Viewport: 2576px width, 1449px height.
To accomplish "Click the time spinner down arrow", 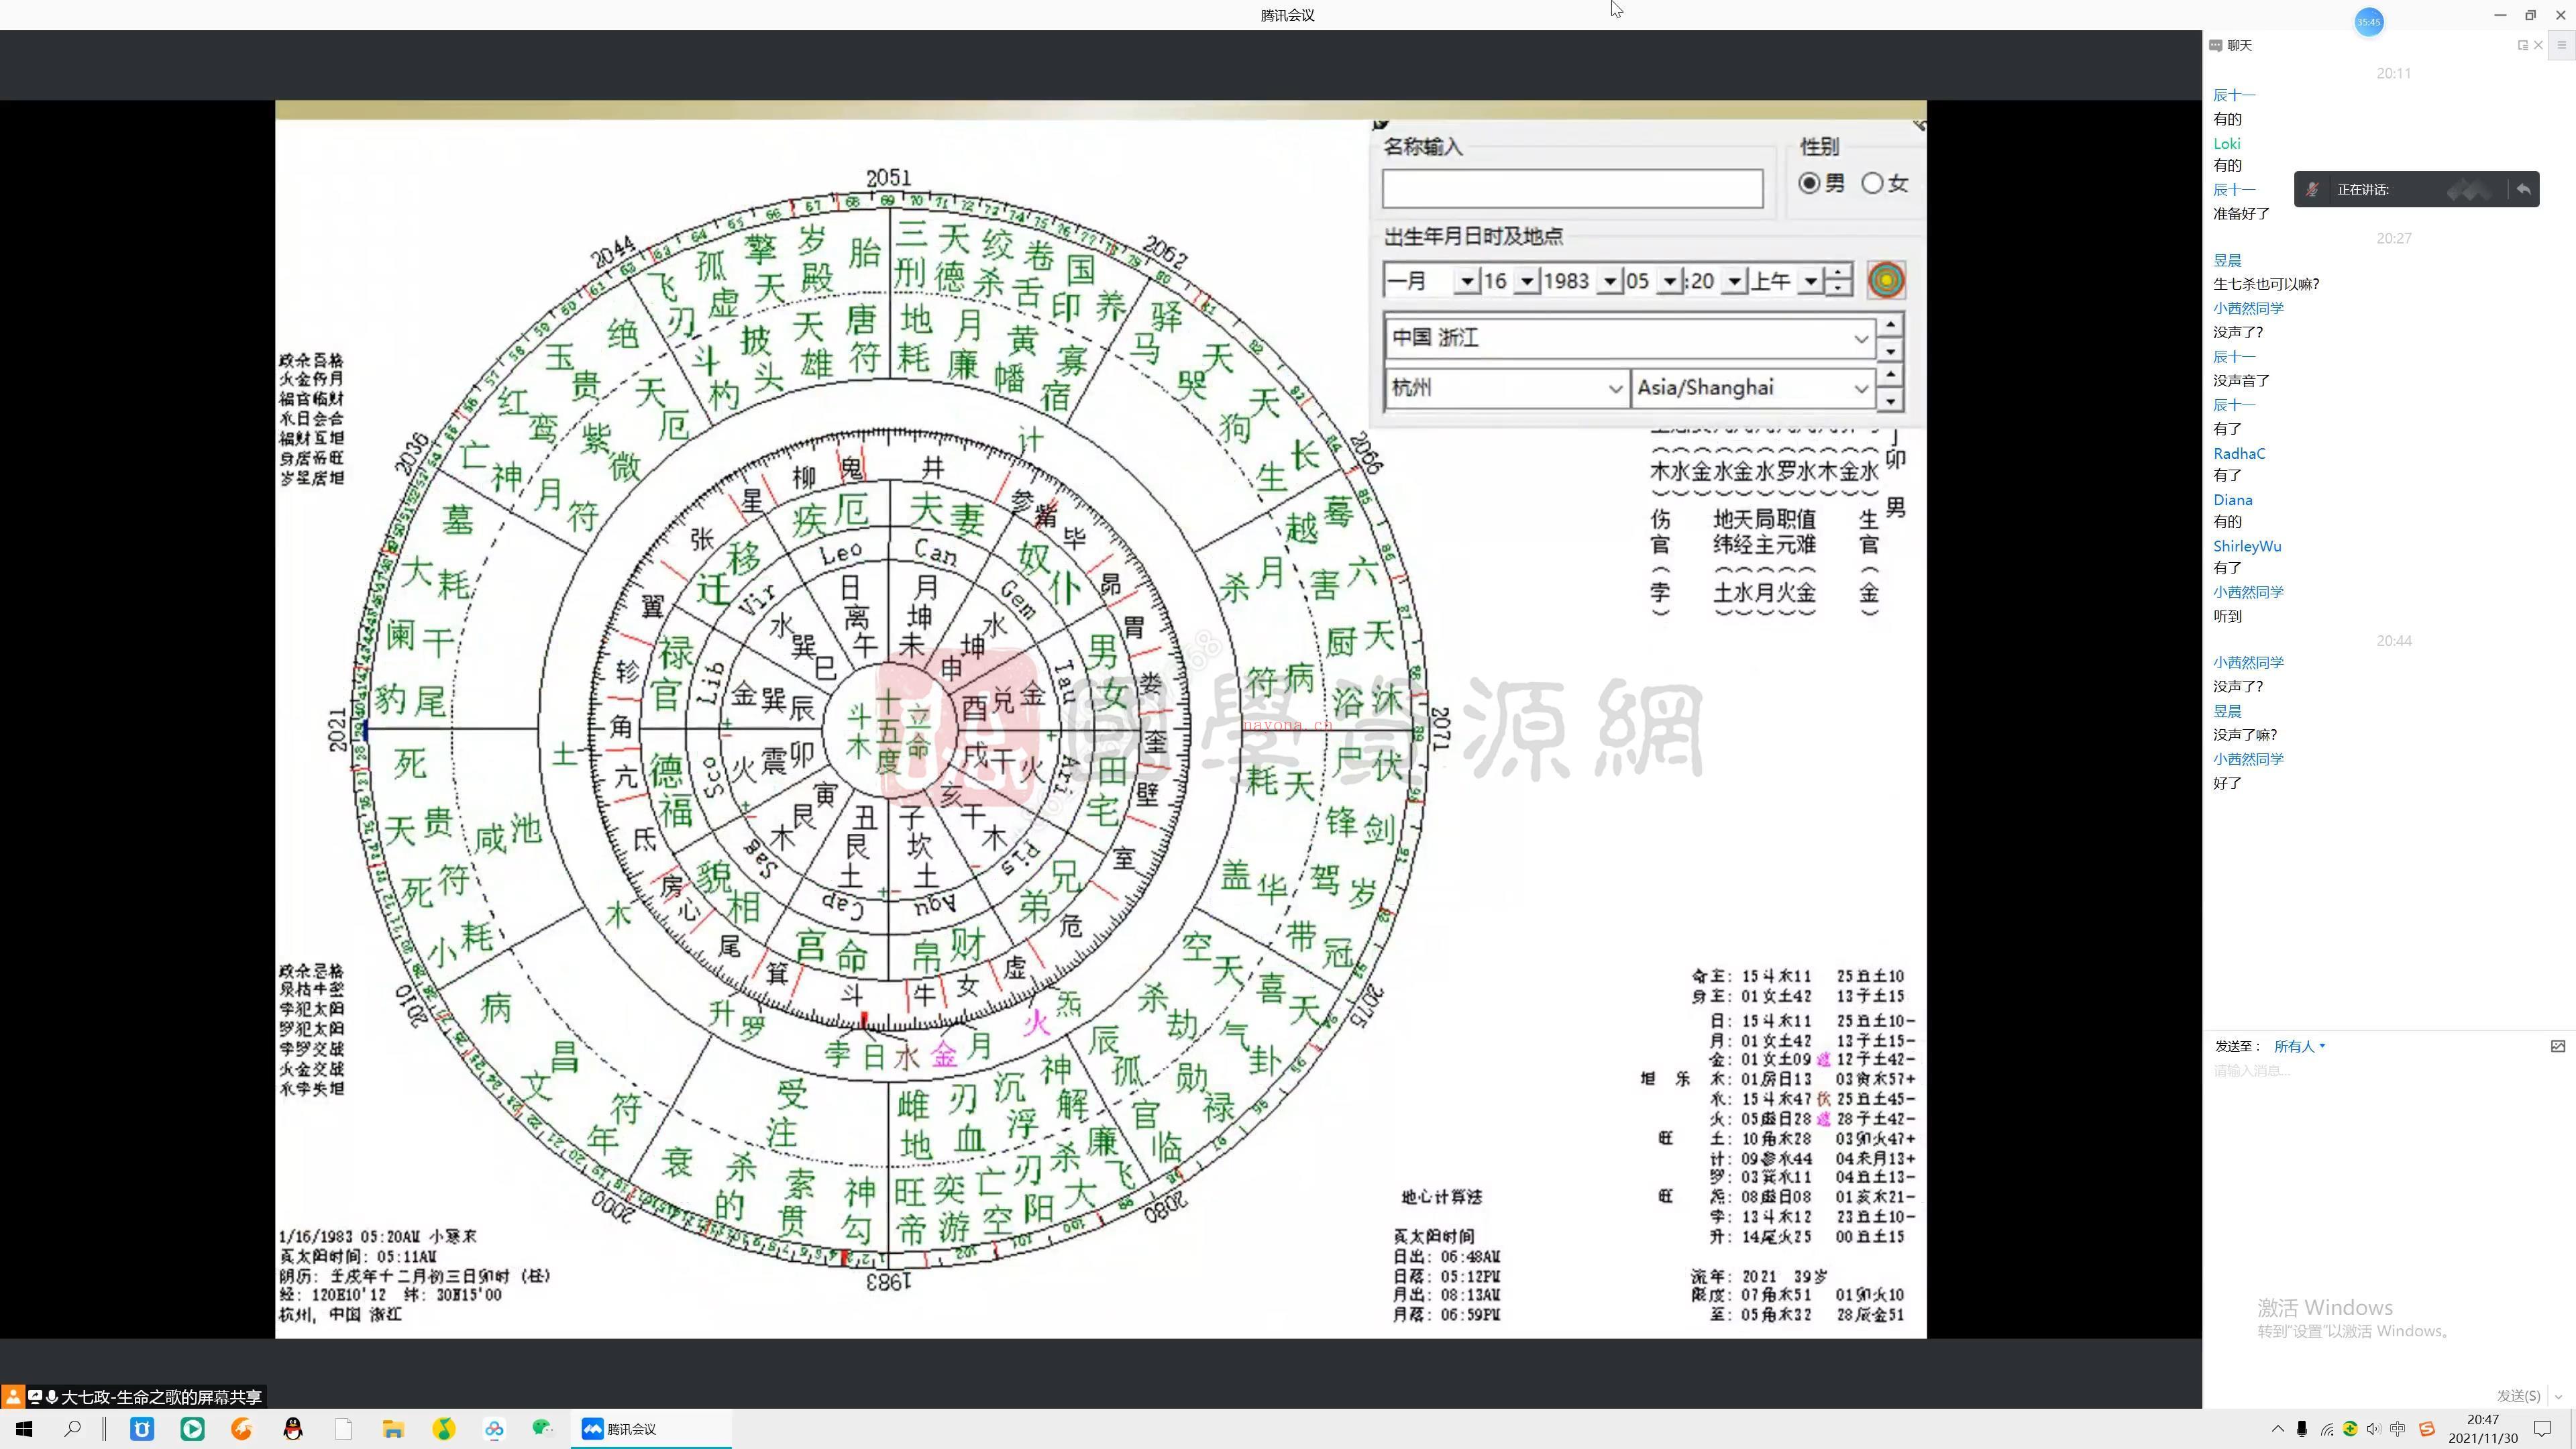I will (x=1838, y=289).
